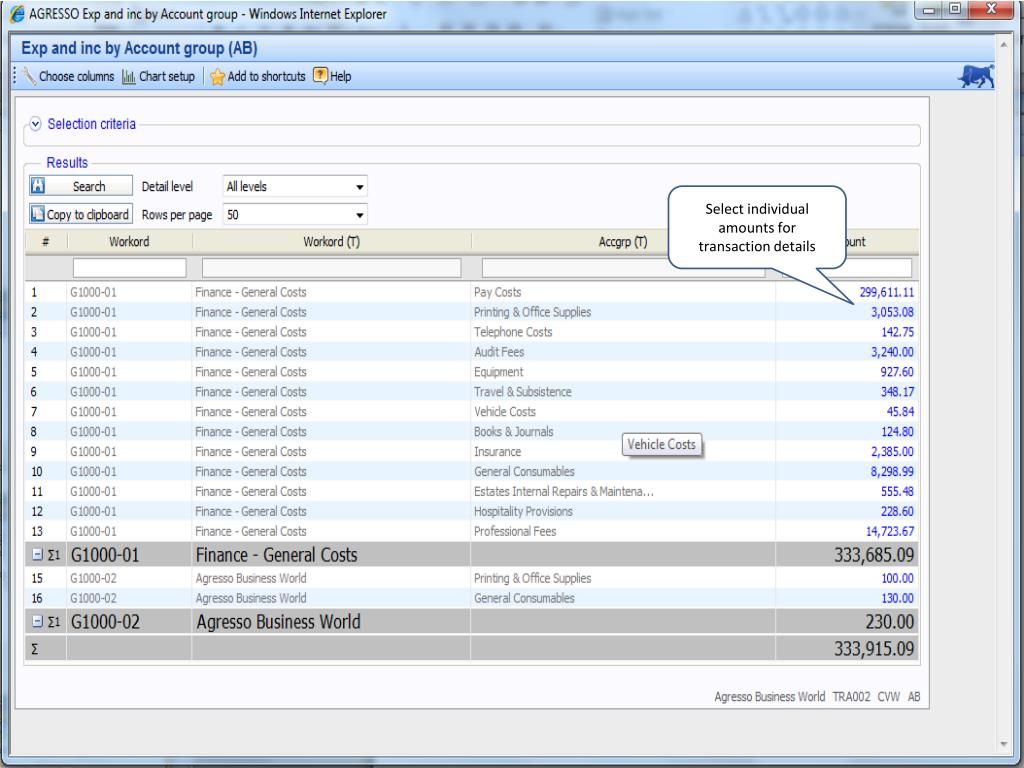Open Travel & Subsistence amount 348.17
This screenshot has width=1024, height=768.
(897, 392)
